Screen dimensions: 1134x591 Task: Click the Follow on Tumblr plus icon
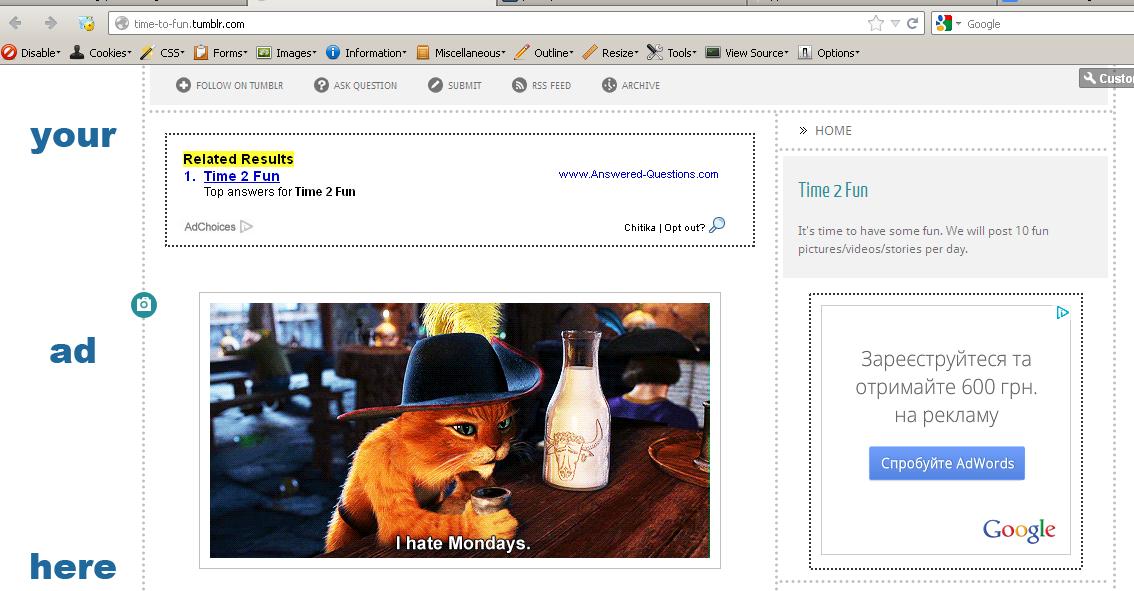[184, 85]
